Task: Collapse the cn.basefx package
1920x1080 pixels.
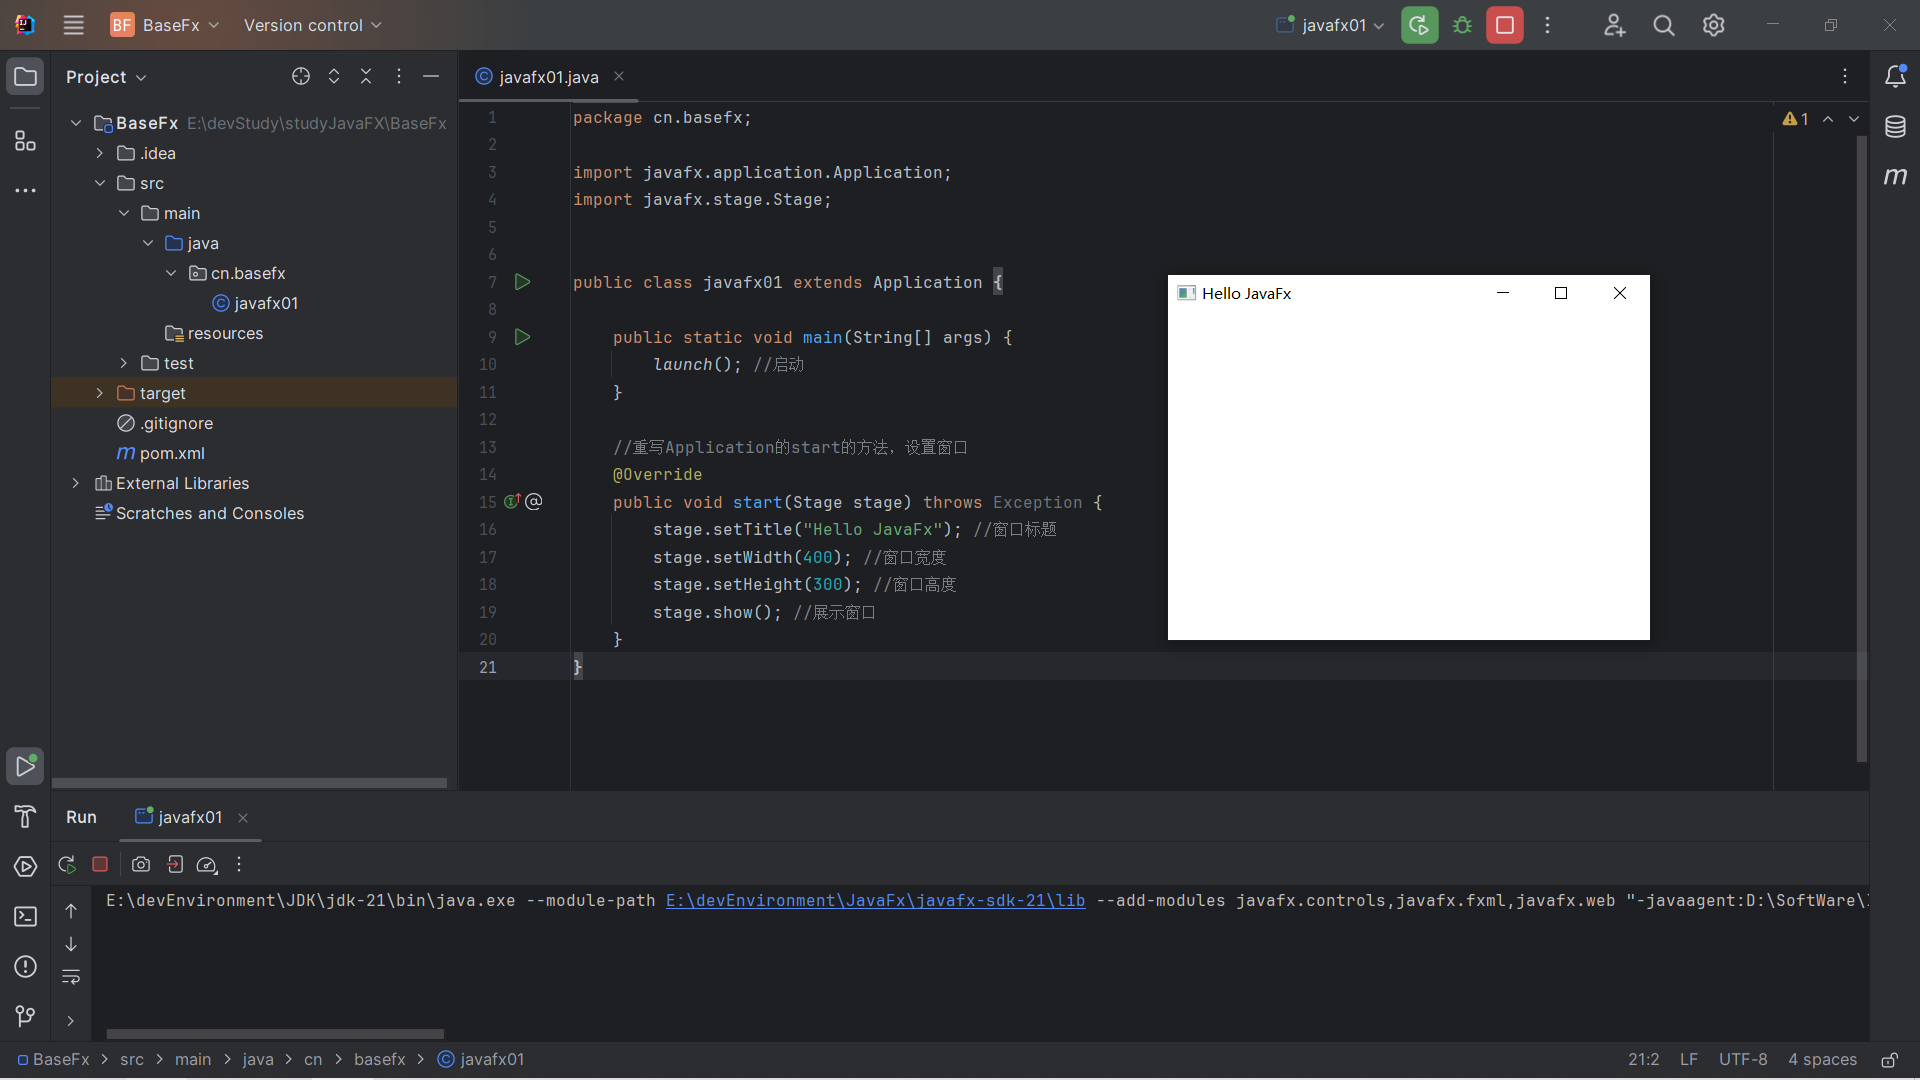Action: tap(172, 273)
